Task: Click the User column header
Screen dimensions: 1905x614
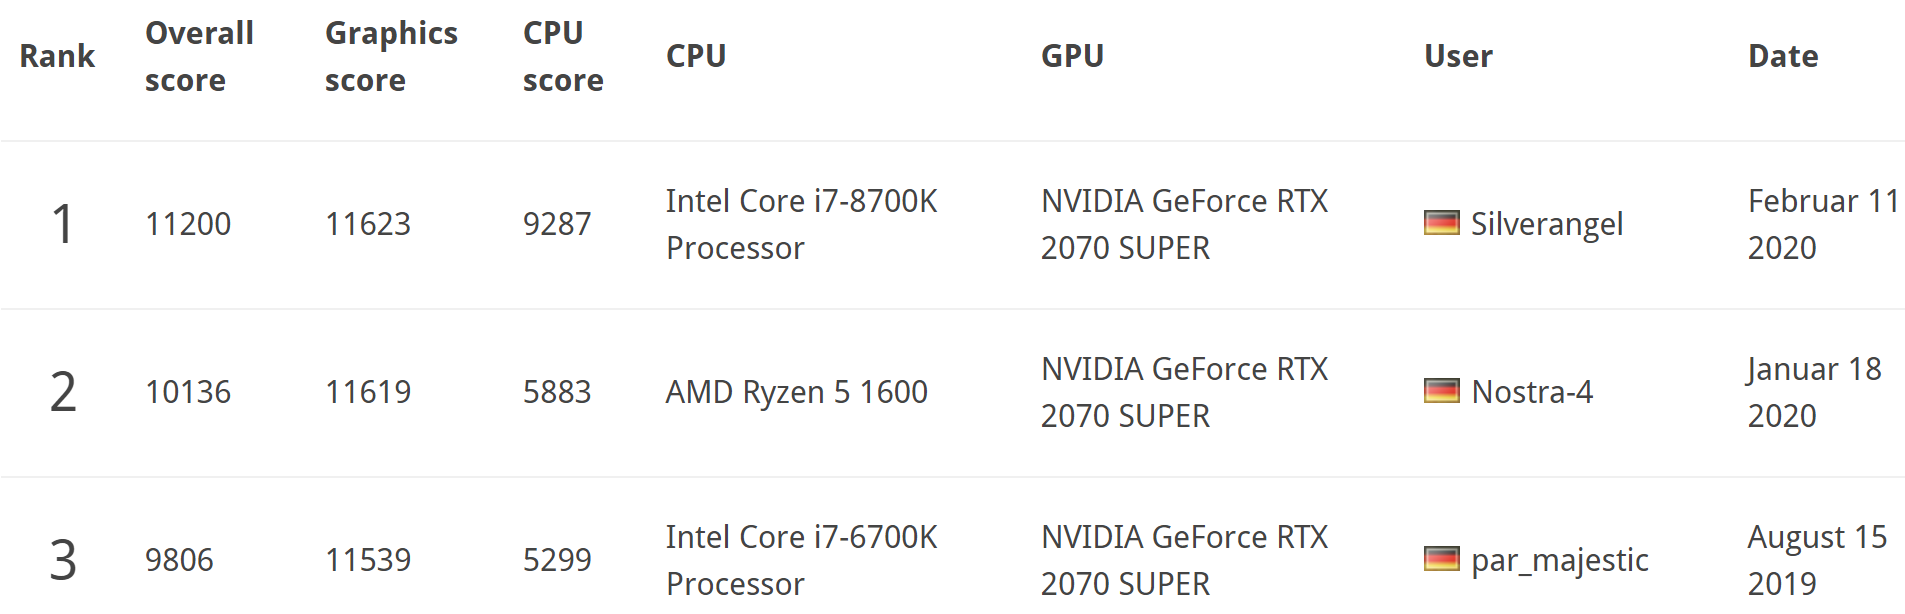Action: click(1458, 56)
